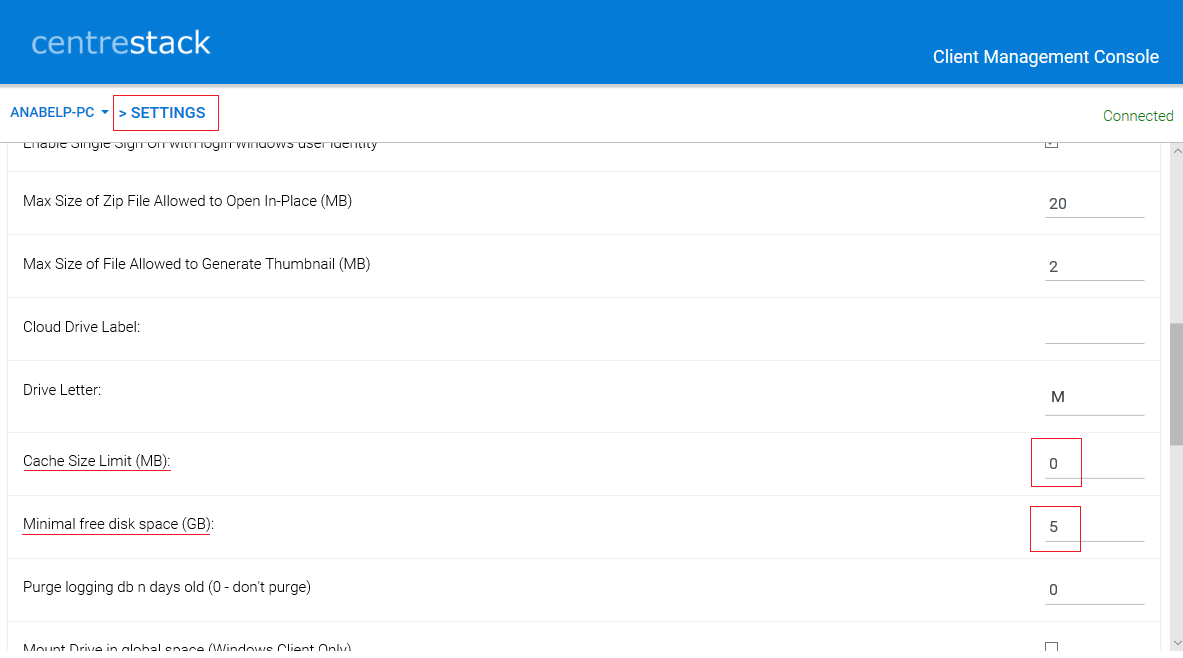Click the Client Management Console title
Screen dimensions: 1183x658
(1045, 57)
